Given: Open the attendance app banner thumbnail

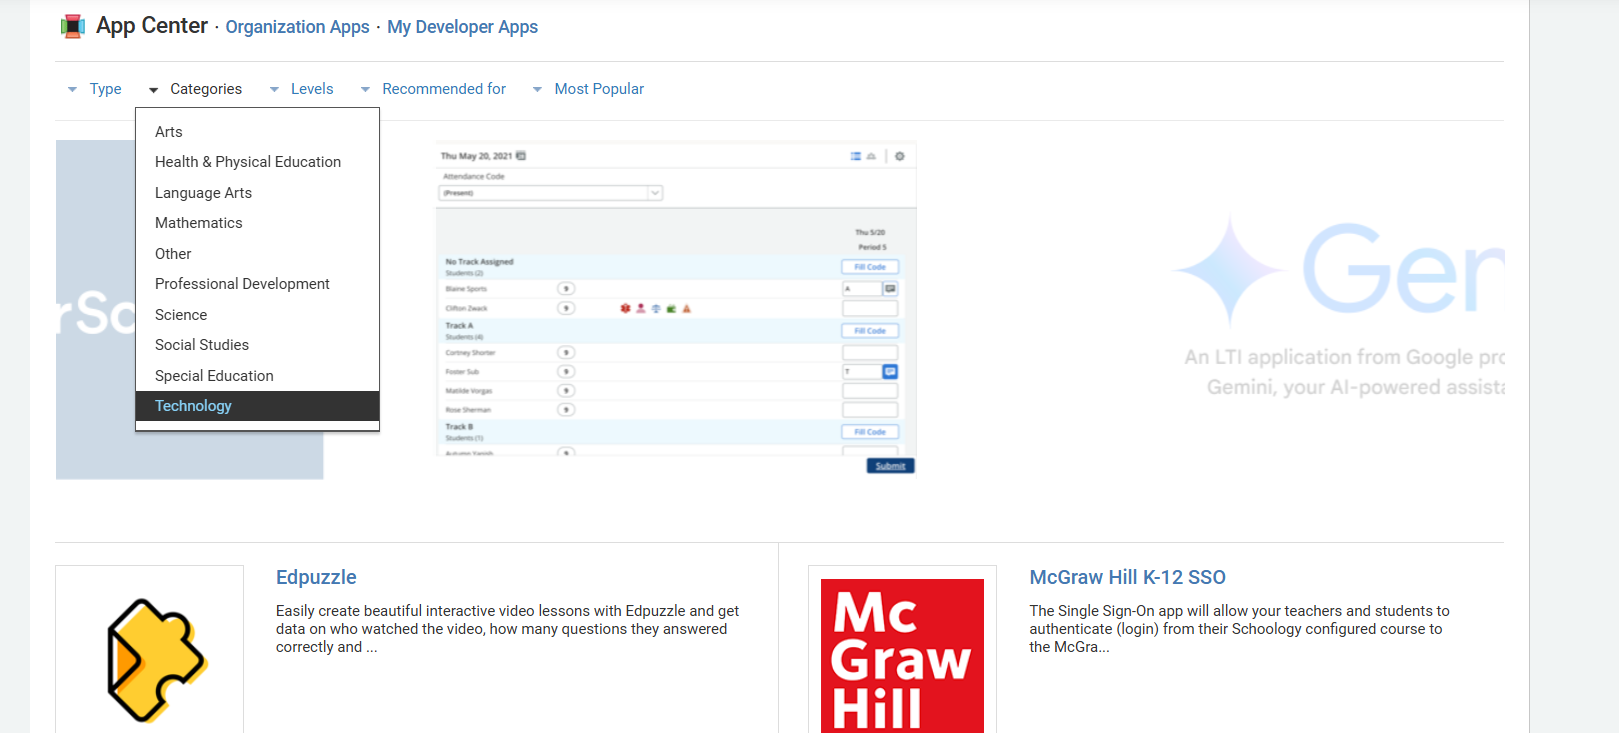Looking at the screenshot, I should coord(677,309).
